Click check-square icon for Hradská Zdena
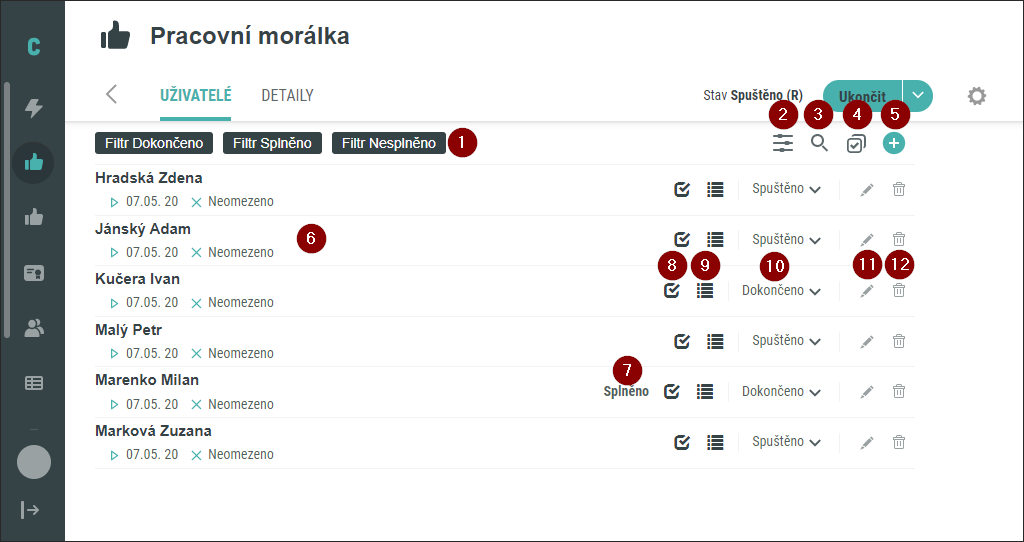 682,189
